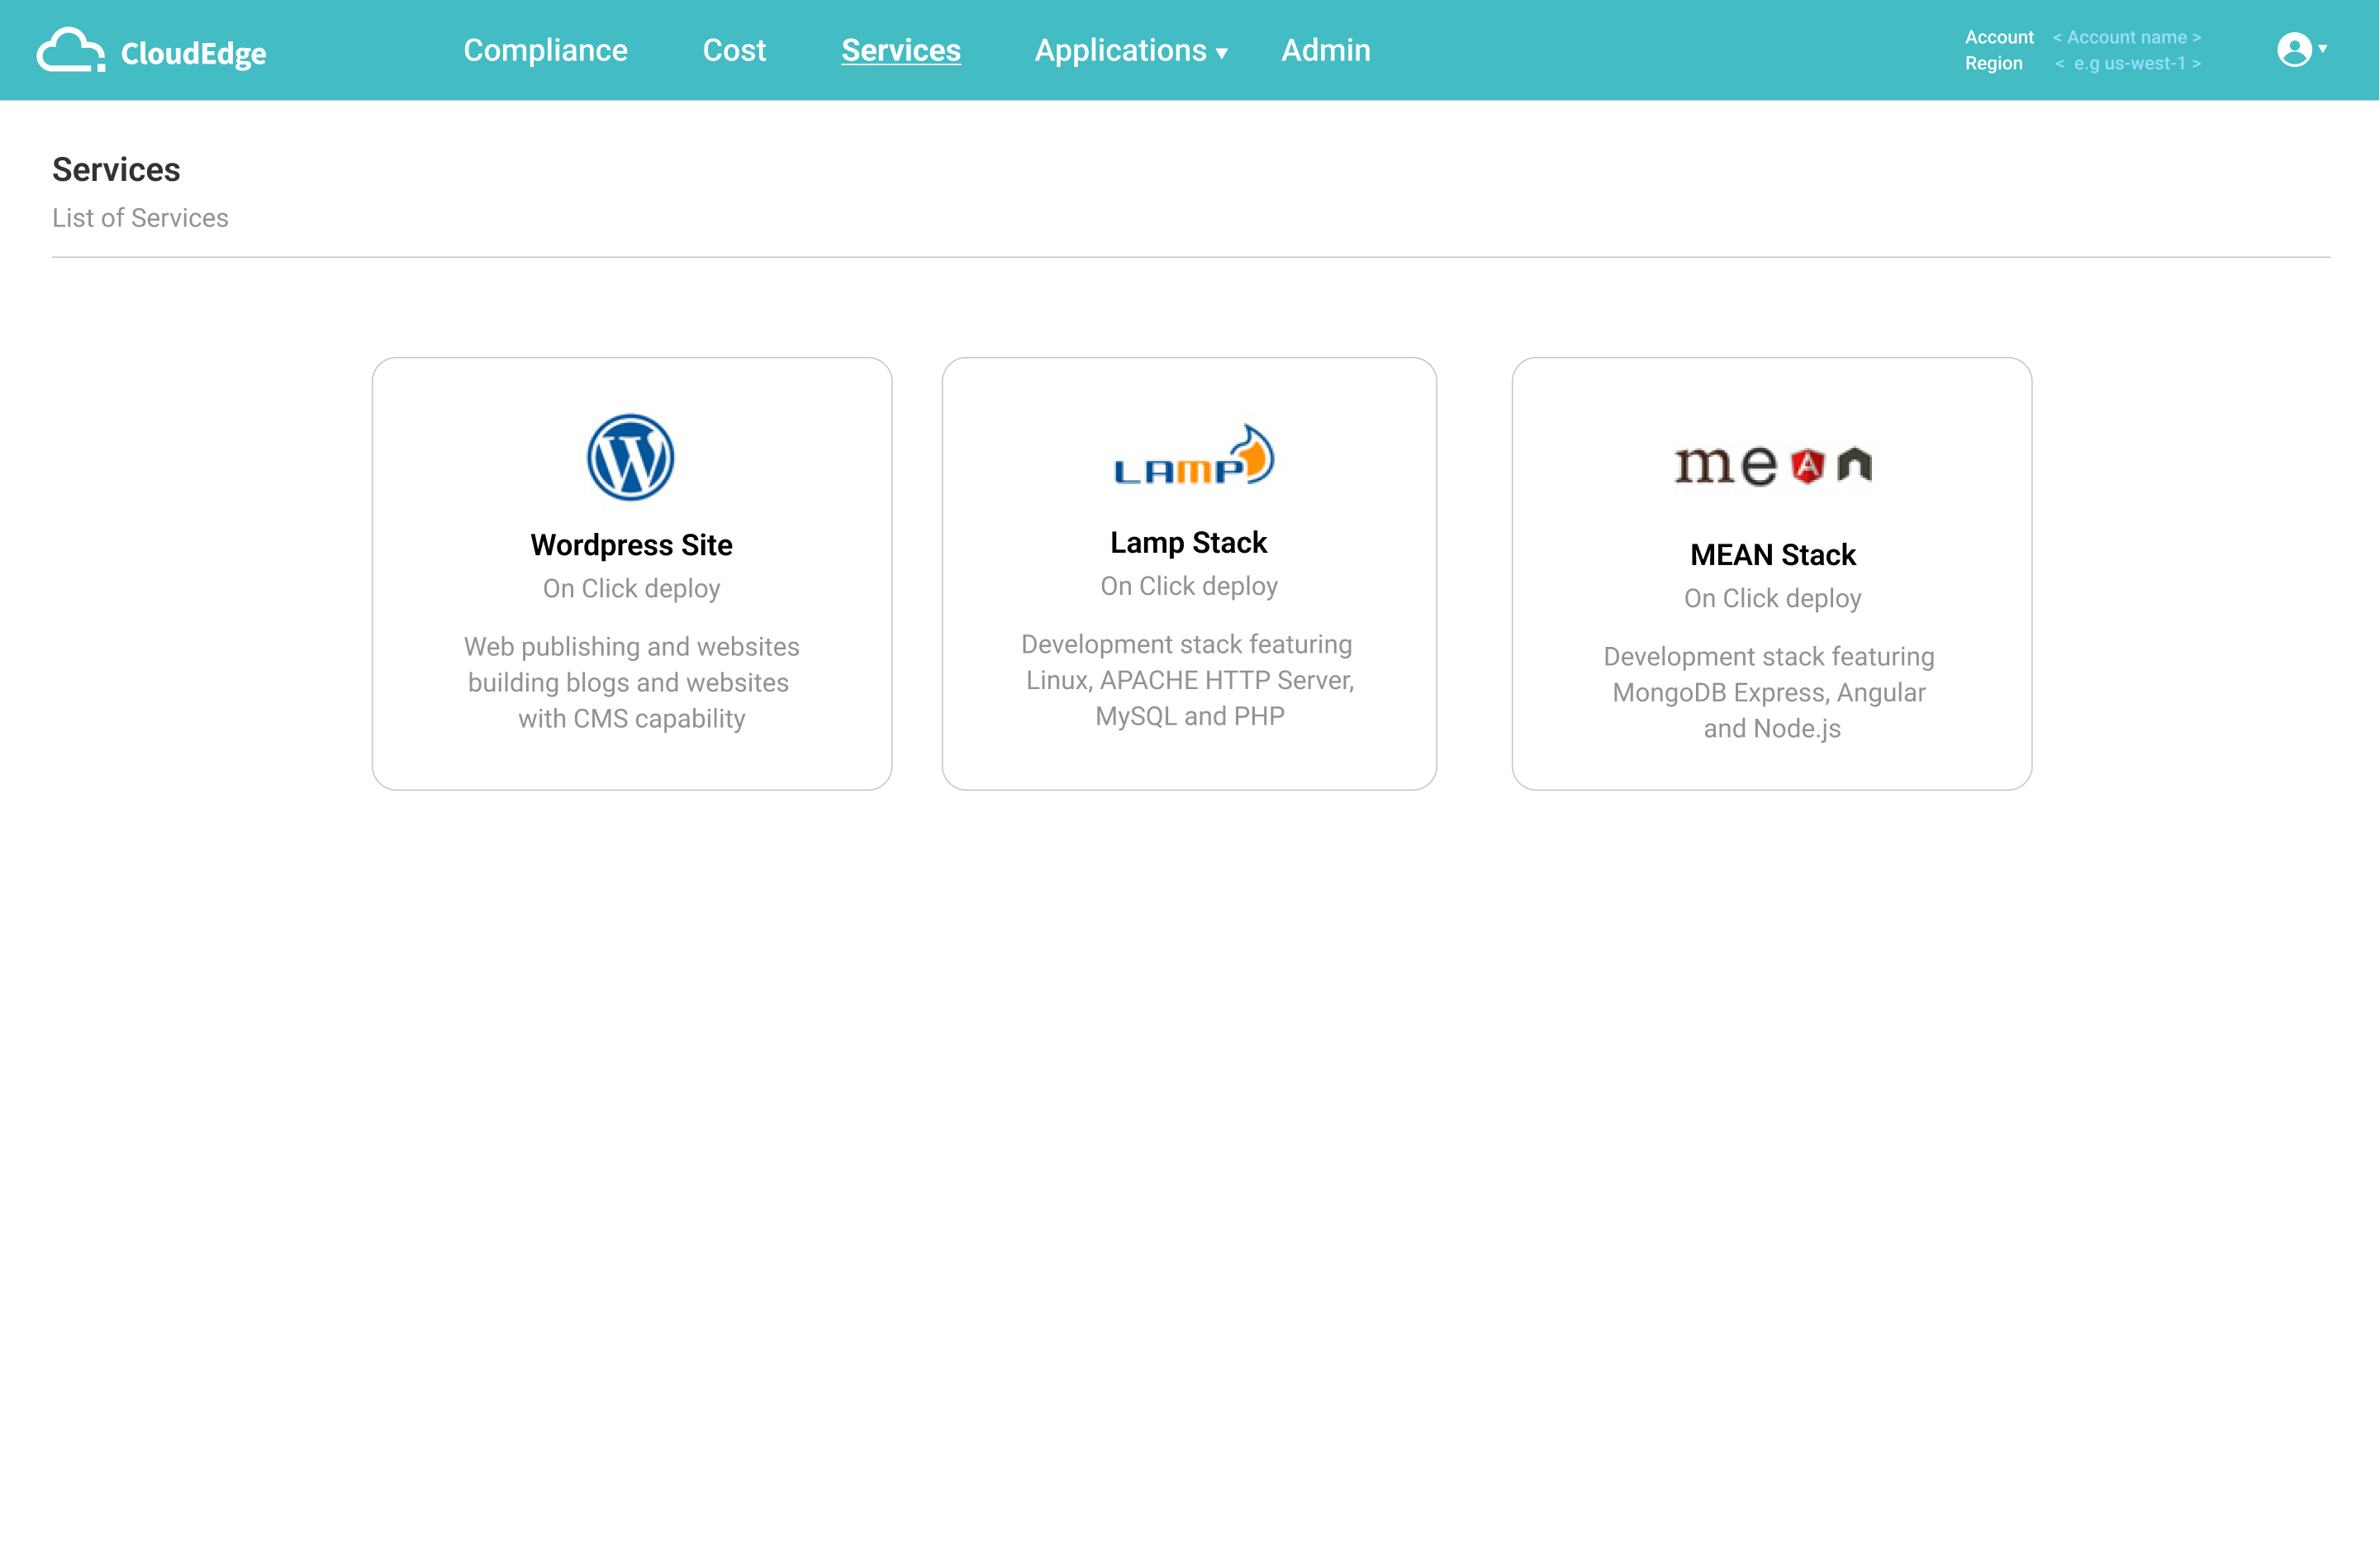Select the Services nav item
Screen dimensions: 2380x1550
[x=901, y=50]
